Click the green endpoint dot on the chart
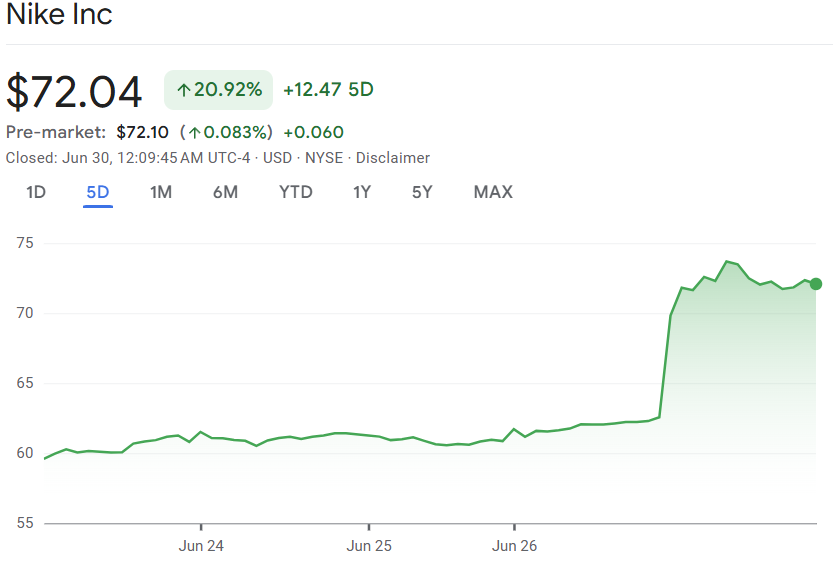The height and width of the screenshot is (566, 833). click(x=816, y=284)
